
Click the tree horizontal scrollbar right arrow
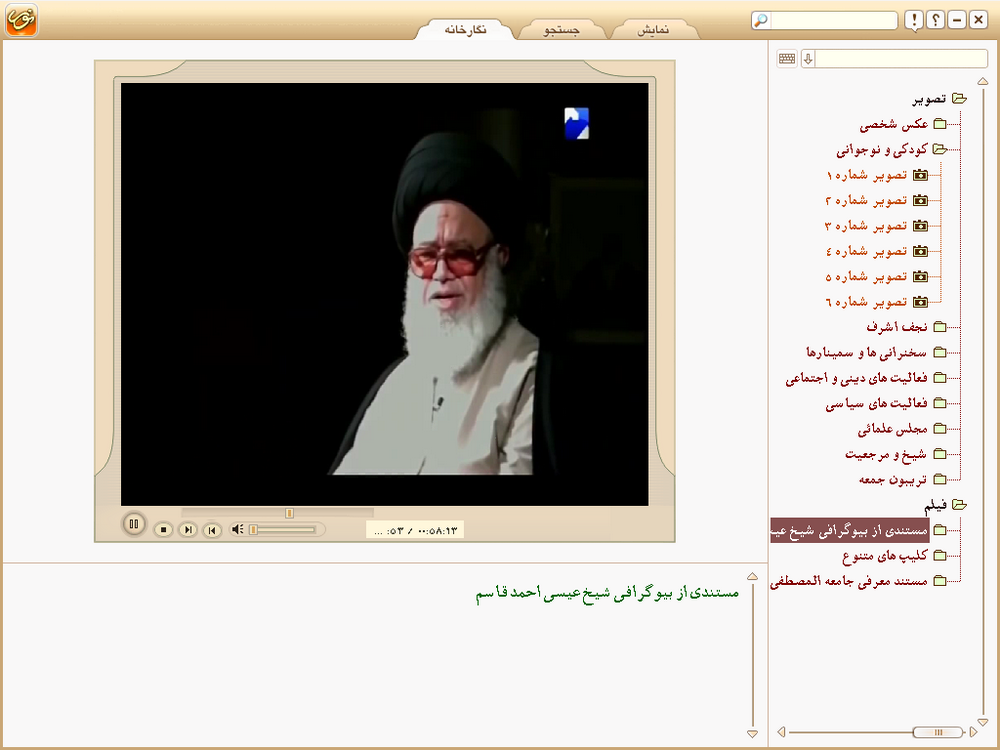(973, 732)
